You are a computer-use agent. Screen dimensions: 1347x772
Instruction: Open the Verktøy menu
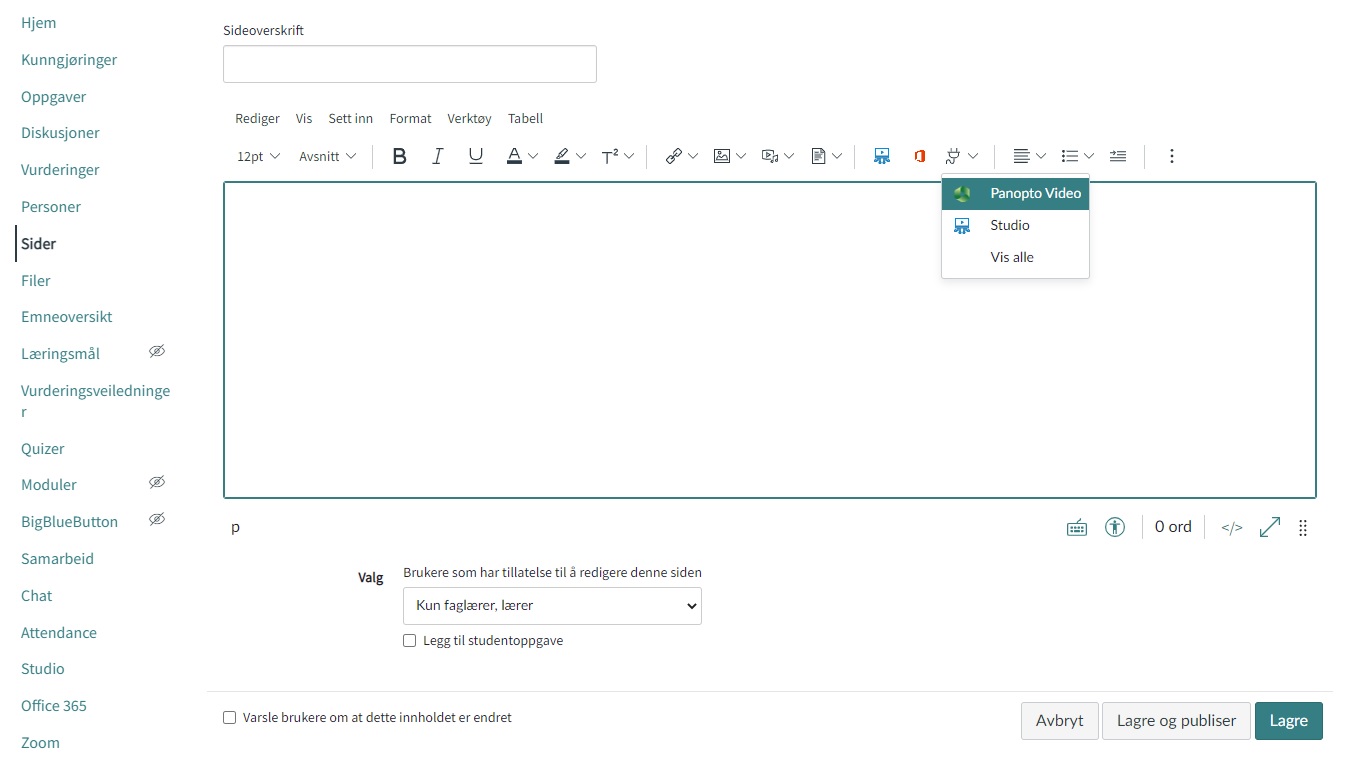click(x=470, y=118)
